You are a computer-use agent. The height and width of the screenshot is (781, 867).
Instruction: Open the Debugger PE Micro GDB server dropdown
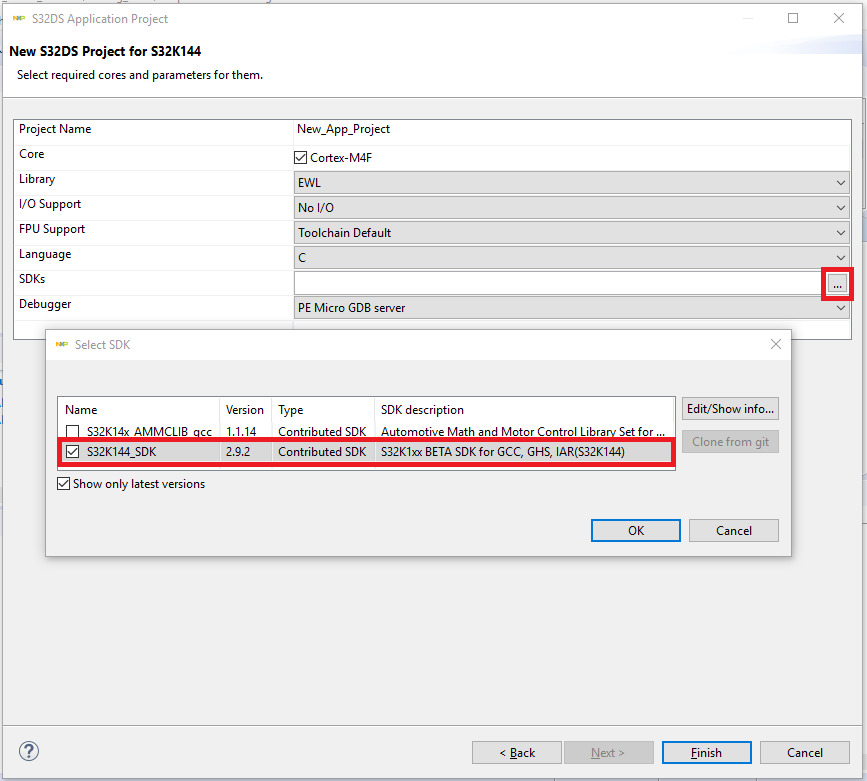tap(571, 308)
